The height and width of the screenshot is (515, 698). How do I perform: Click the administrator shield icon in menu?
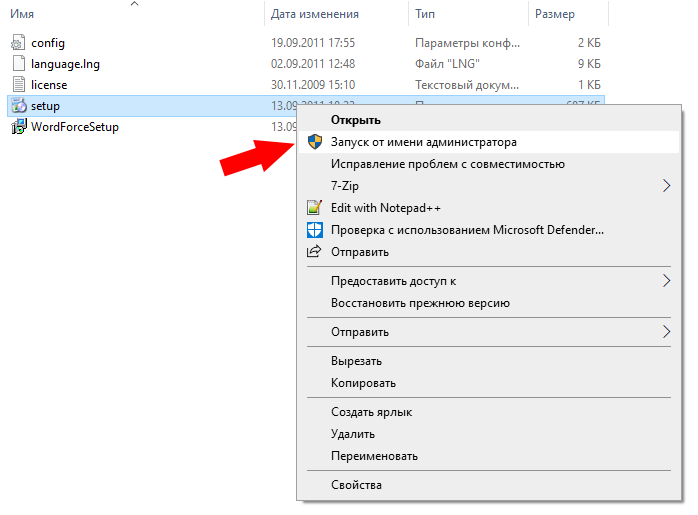(x=314, y=143)
